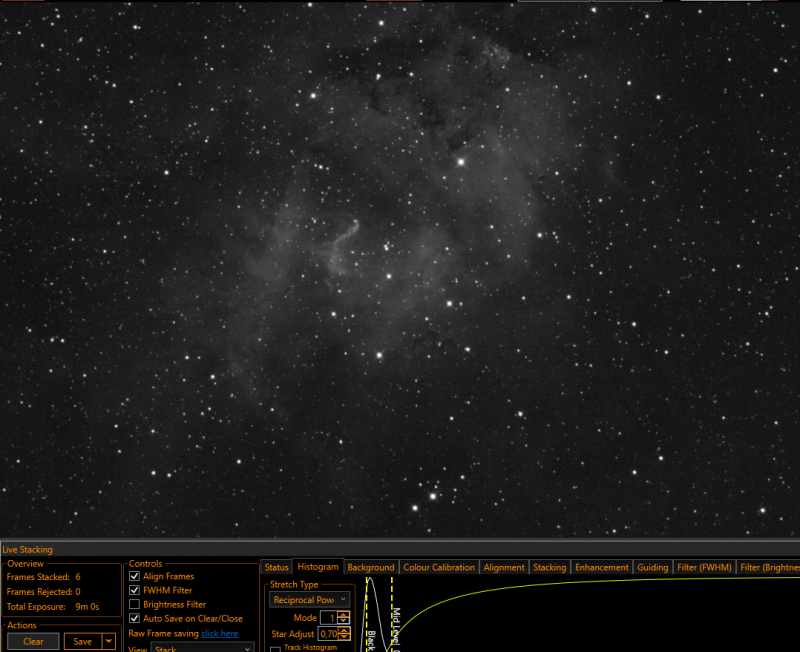Image resolution: width=800 pixels, height=652 pixels.
Task: Click the Mid Level line on histogram
Action: [x=392, y=614]
